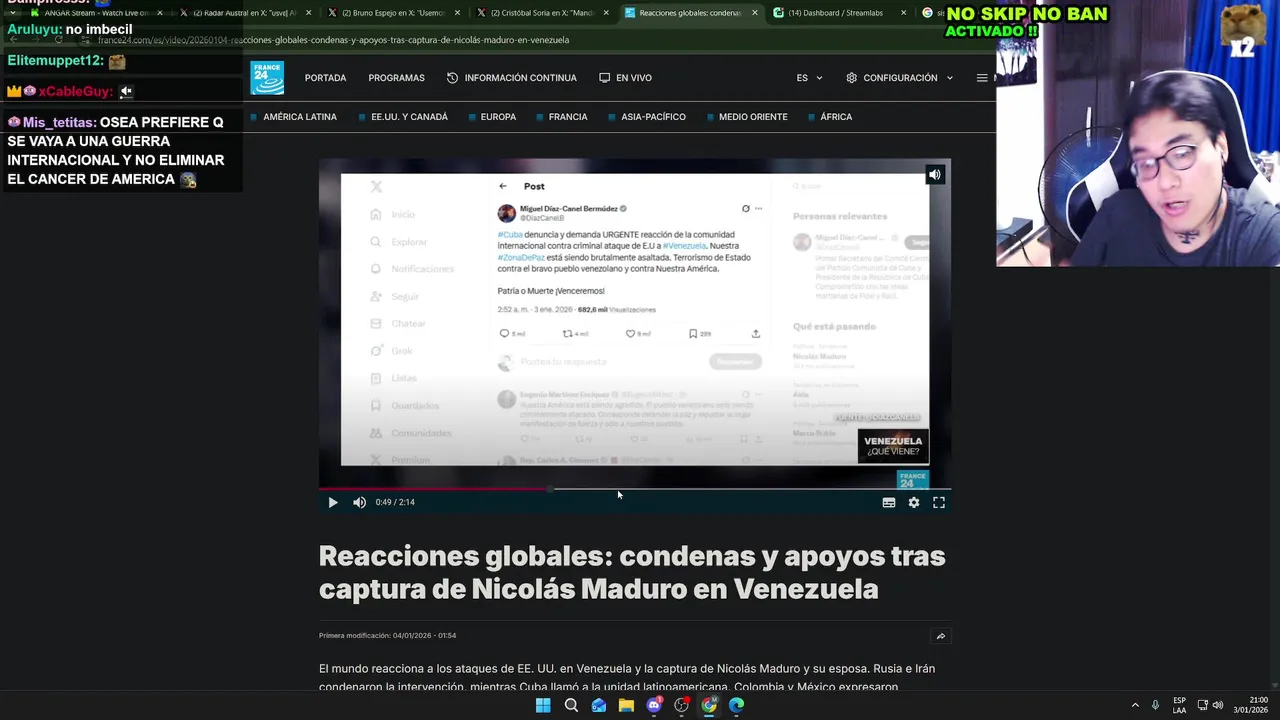Go to AMÉRICA LATINA section
Screen dimensions: 1280x720
[x=300, y=117]
